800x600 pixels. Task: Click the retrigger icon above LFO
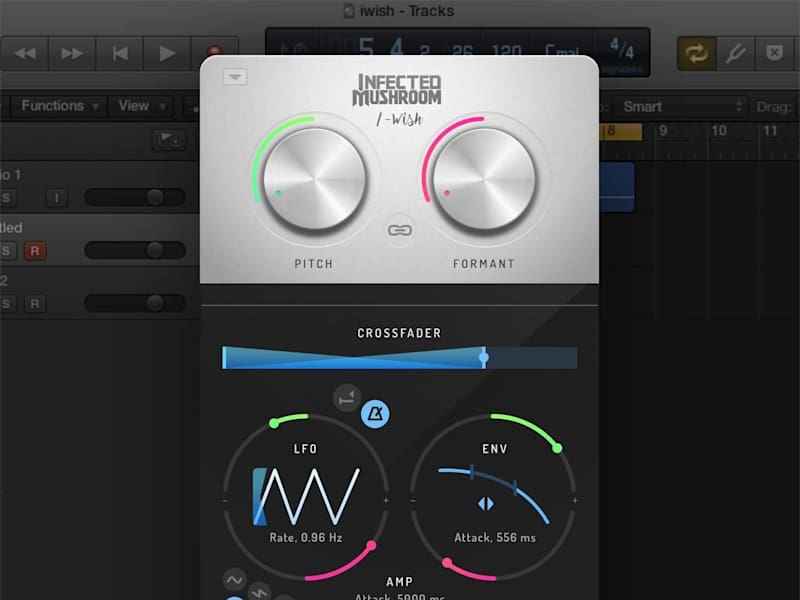click(x=347, y=398)
